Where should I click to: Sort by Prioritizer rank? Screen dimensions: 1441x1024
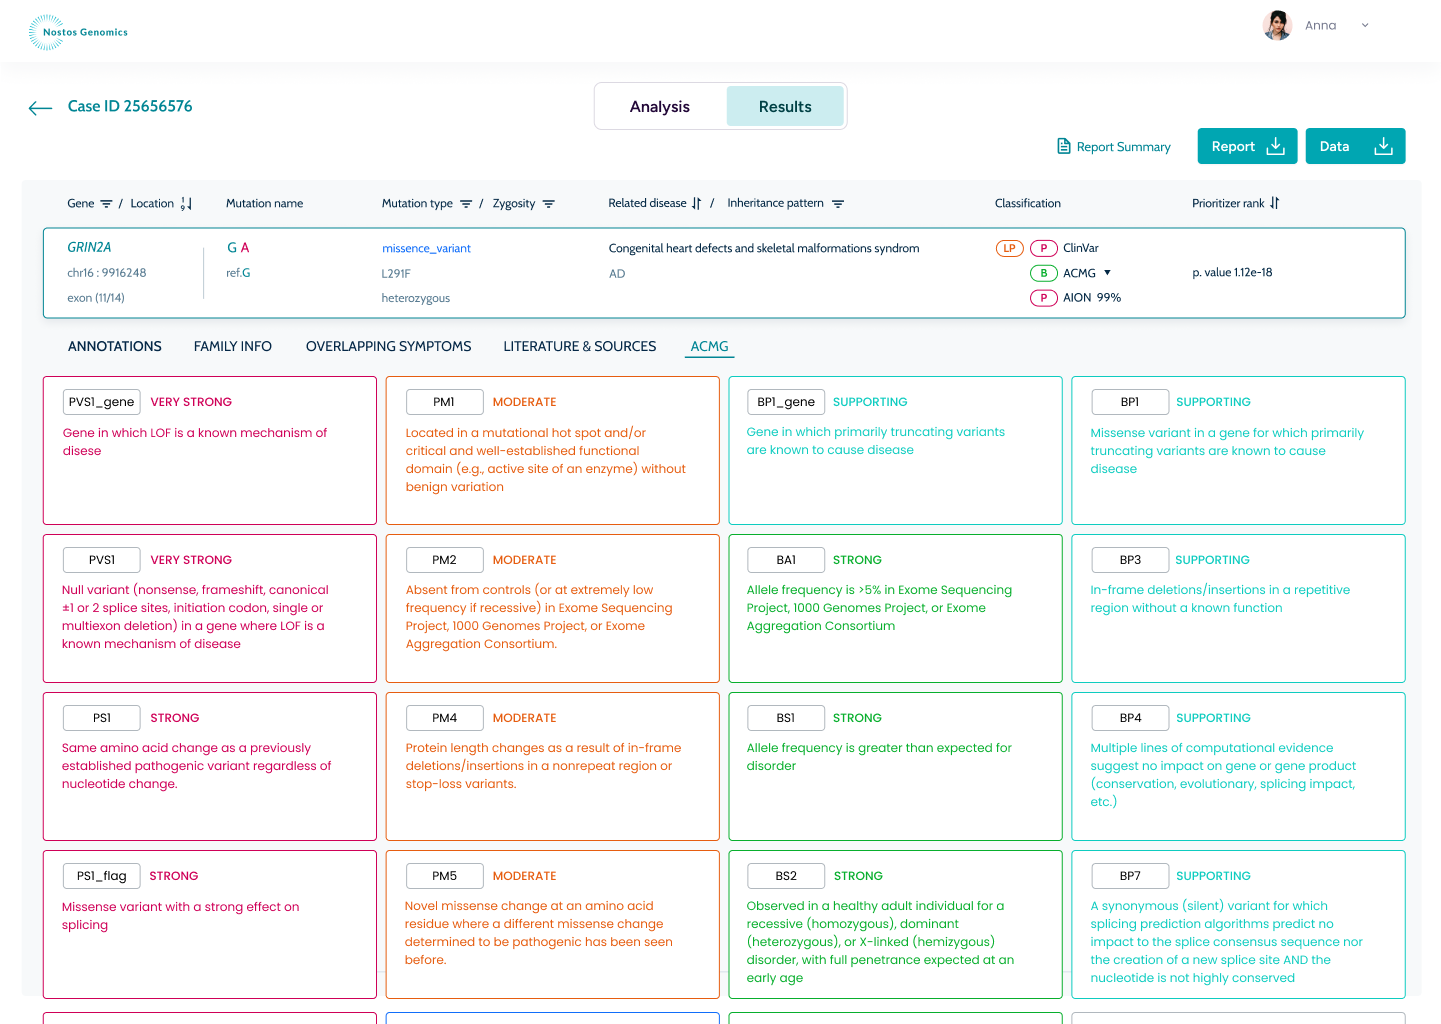(1274, 203)
